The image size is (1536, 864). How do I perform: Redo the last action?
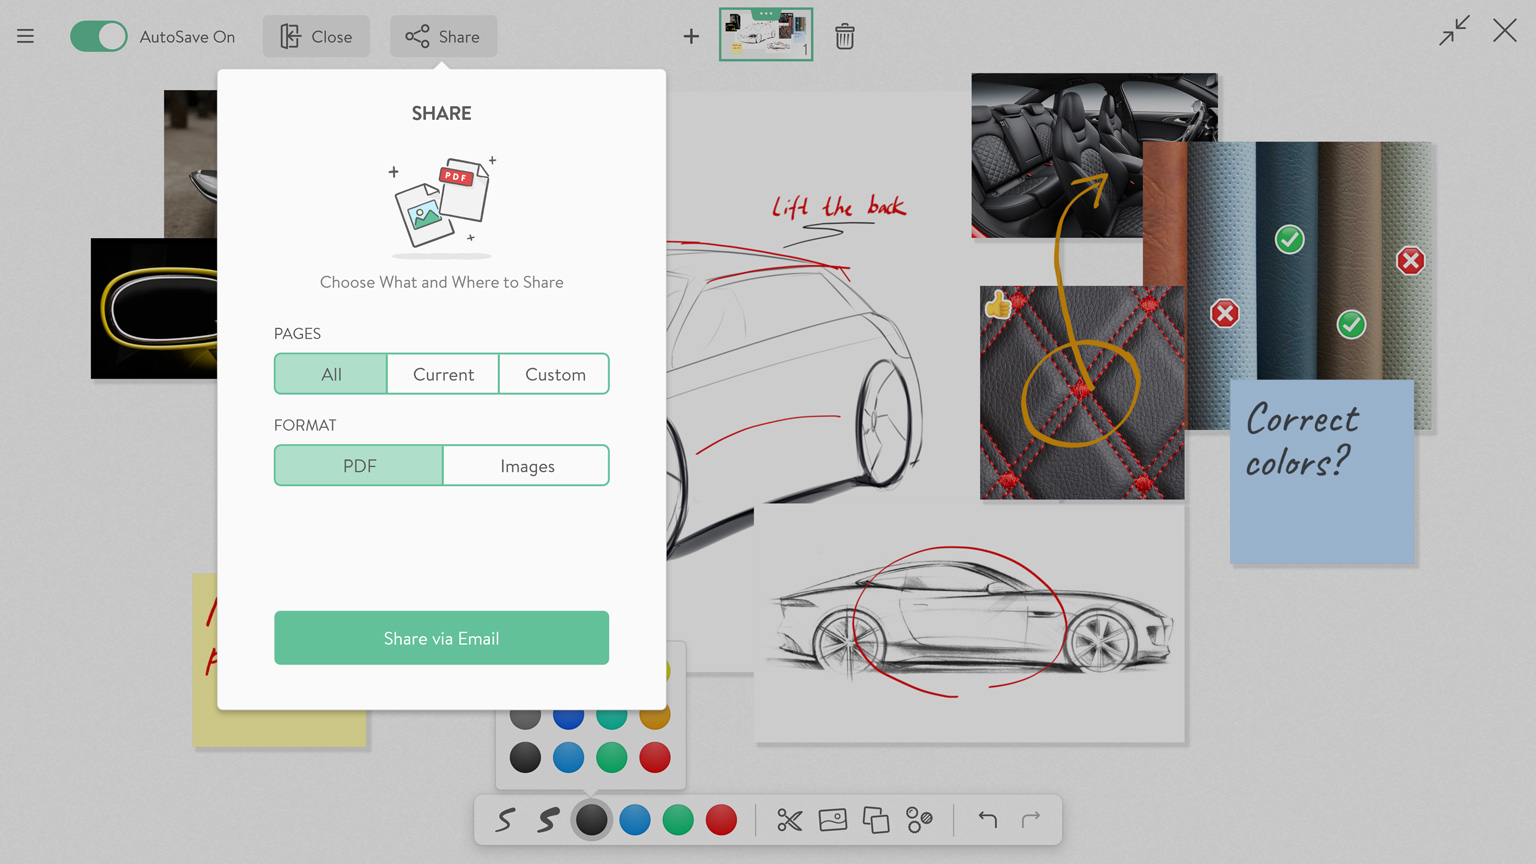tap(1031, 820)
